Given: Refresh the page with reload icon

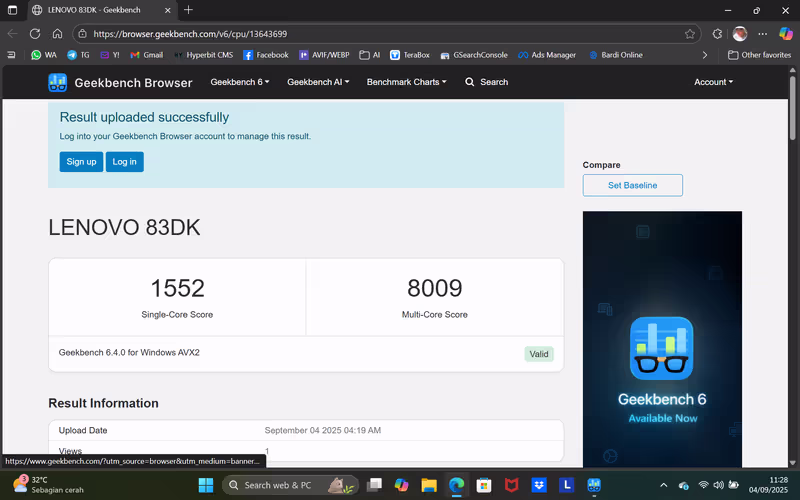Looking at the screenshot, I should coord(35,33).
